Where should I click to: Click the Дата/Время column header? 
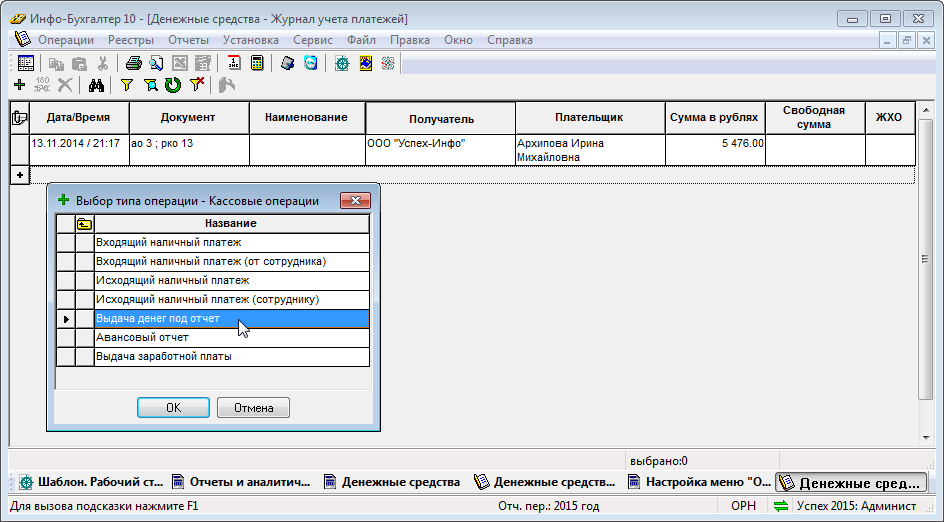(79, 117)
